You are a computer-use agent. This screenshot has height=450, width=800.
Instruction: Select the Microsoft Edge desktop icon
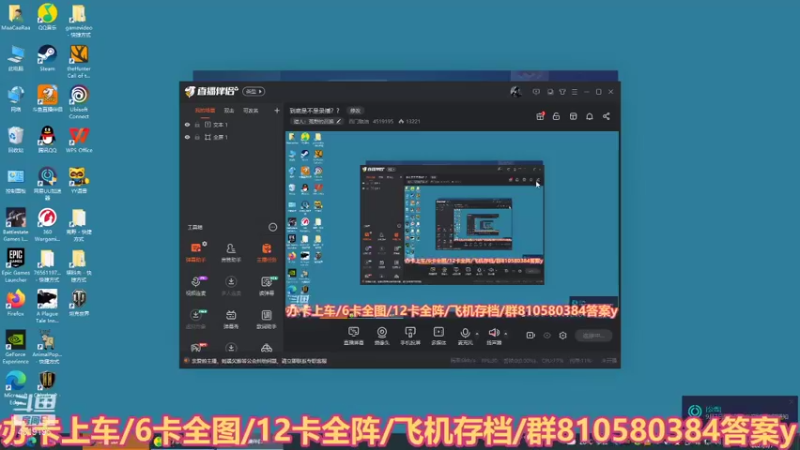tap(15, 388)
